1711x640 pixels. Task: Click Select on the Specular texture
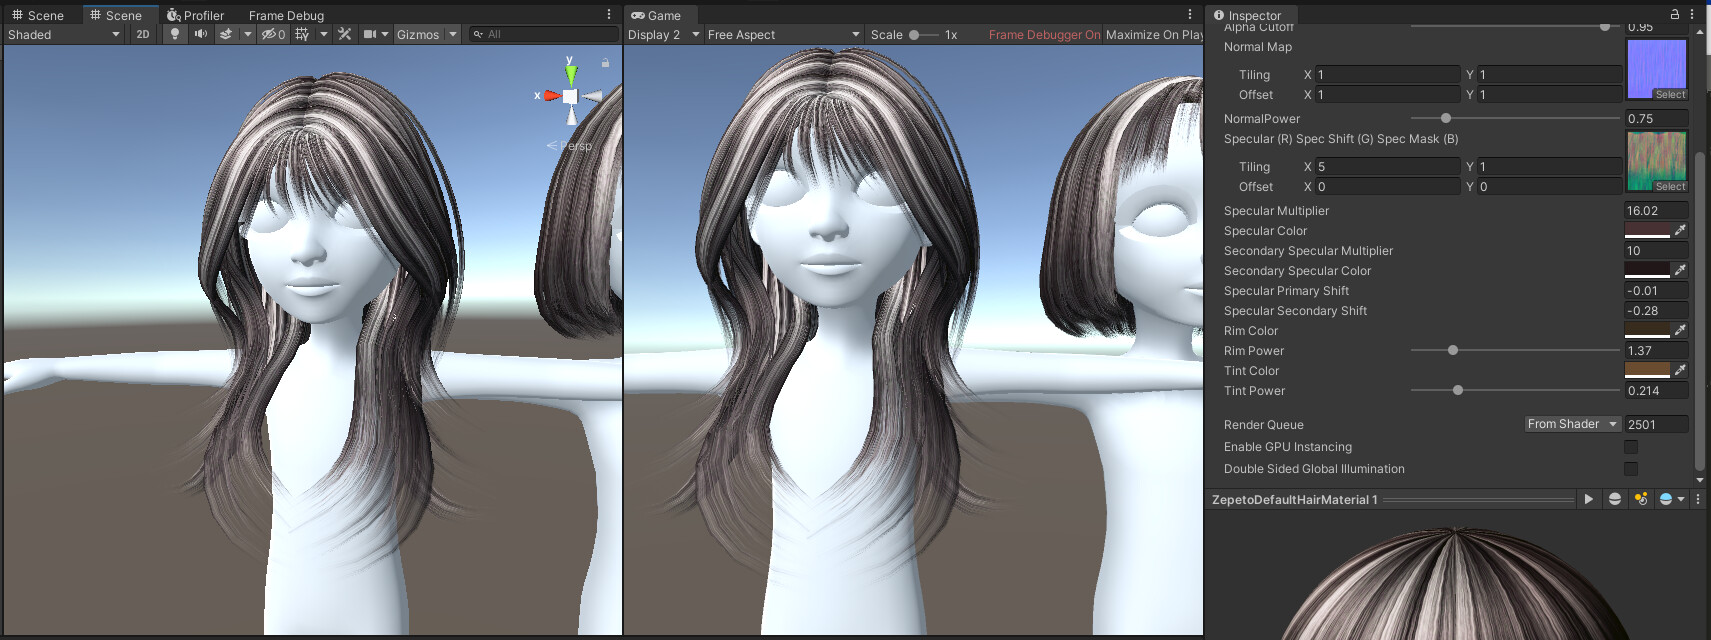click(x=1670, y=186)
